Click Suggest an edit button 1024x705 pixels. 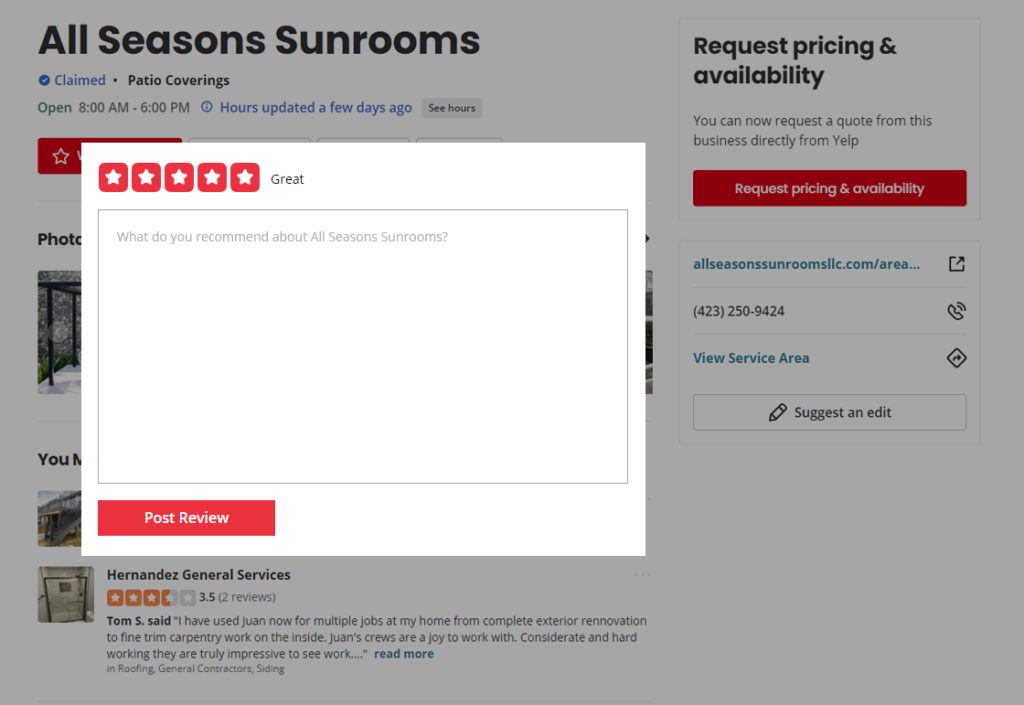tap(829, 413)
